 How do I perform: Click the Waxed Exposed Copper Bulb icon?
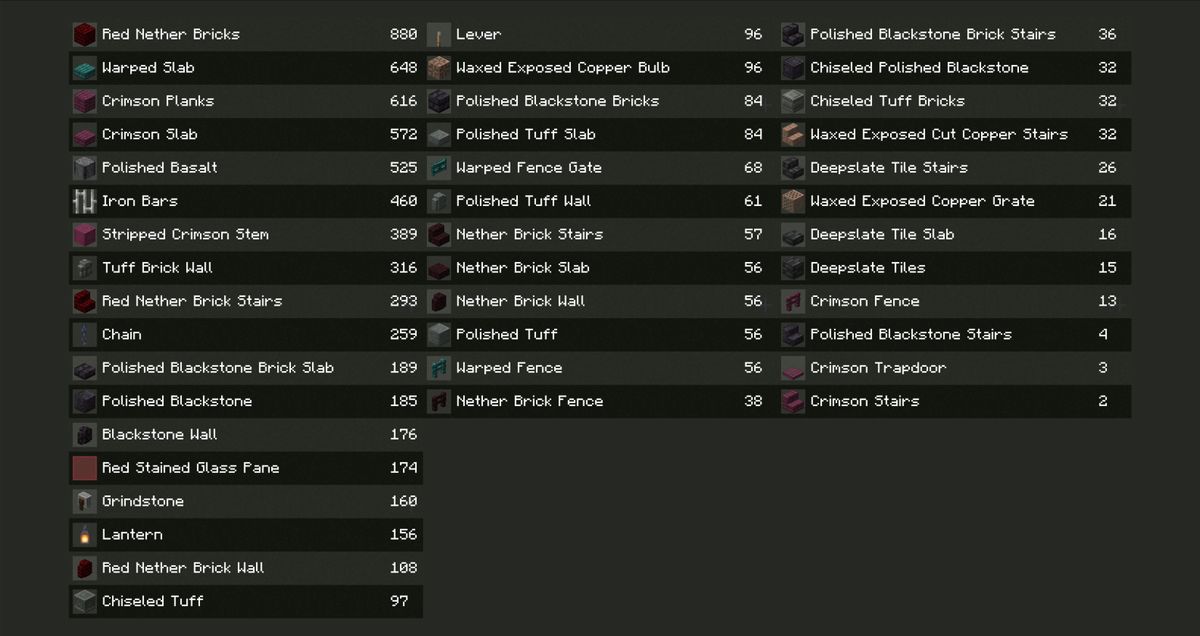point(438,68)
